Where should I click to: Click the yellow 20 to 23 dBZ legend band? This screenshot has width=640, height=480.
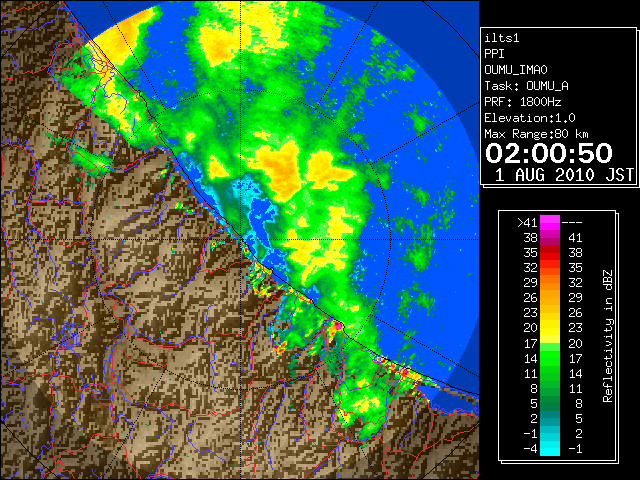pos(550,328)
